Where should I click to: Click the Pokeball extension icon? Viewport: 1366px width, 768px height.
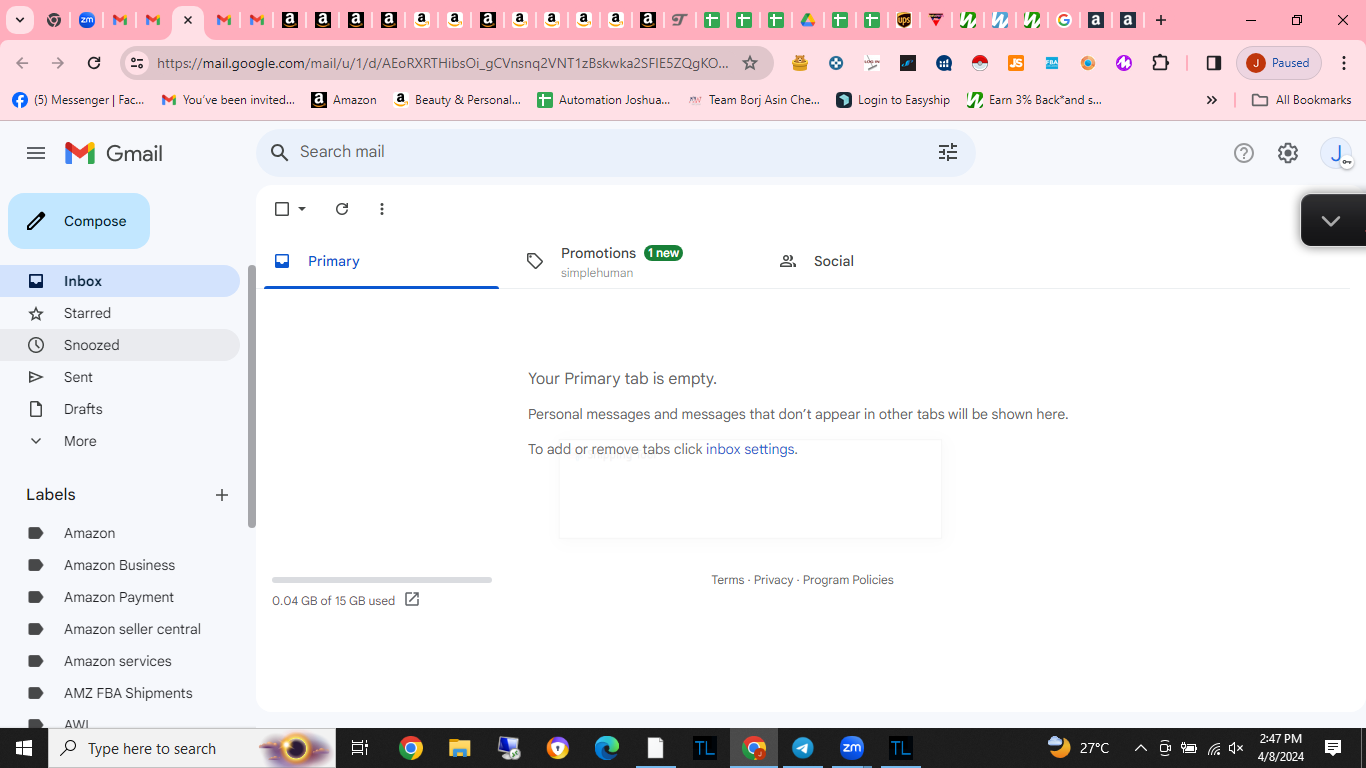[x=980, y=63]
